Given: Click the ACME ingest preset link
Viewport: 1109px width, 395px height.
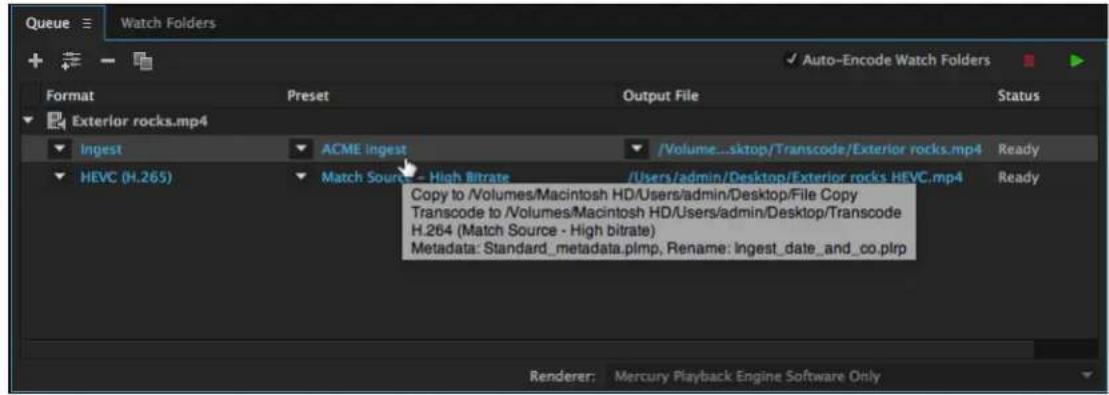Looking at the screenshot, I should coord(364,149).
